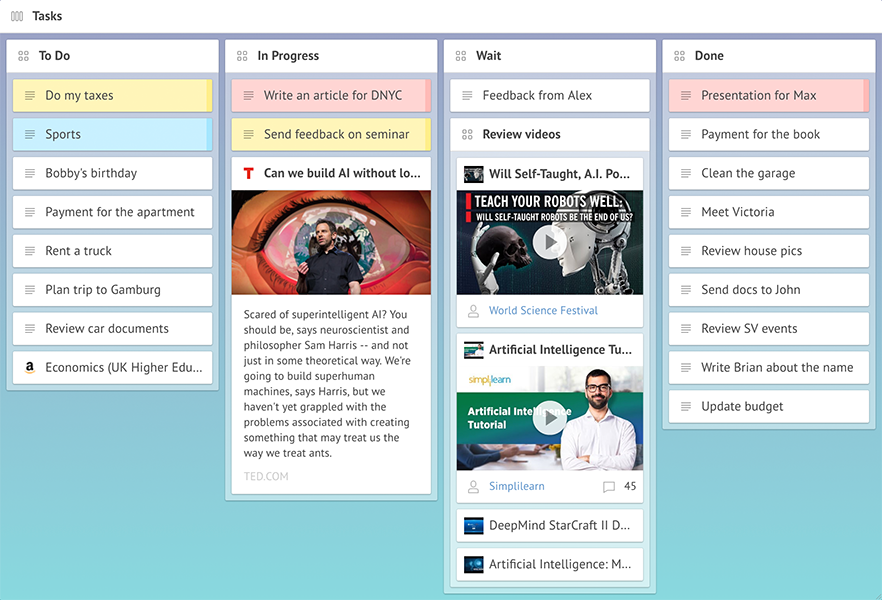Click the note icon beside Bobby's birthday
This screenshot has height=600, width=882.
[x=30, y=173]
